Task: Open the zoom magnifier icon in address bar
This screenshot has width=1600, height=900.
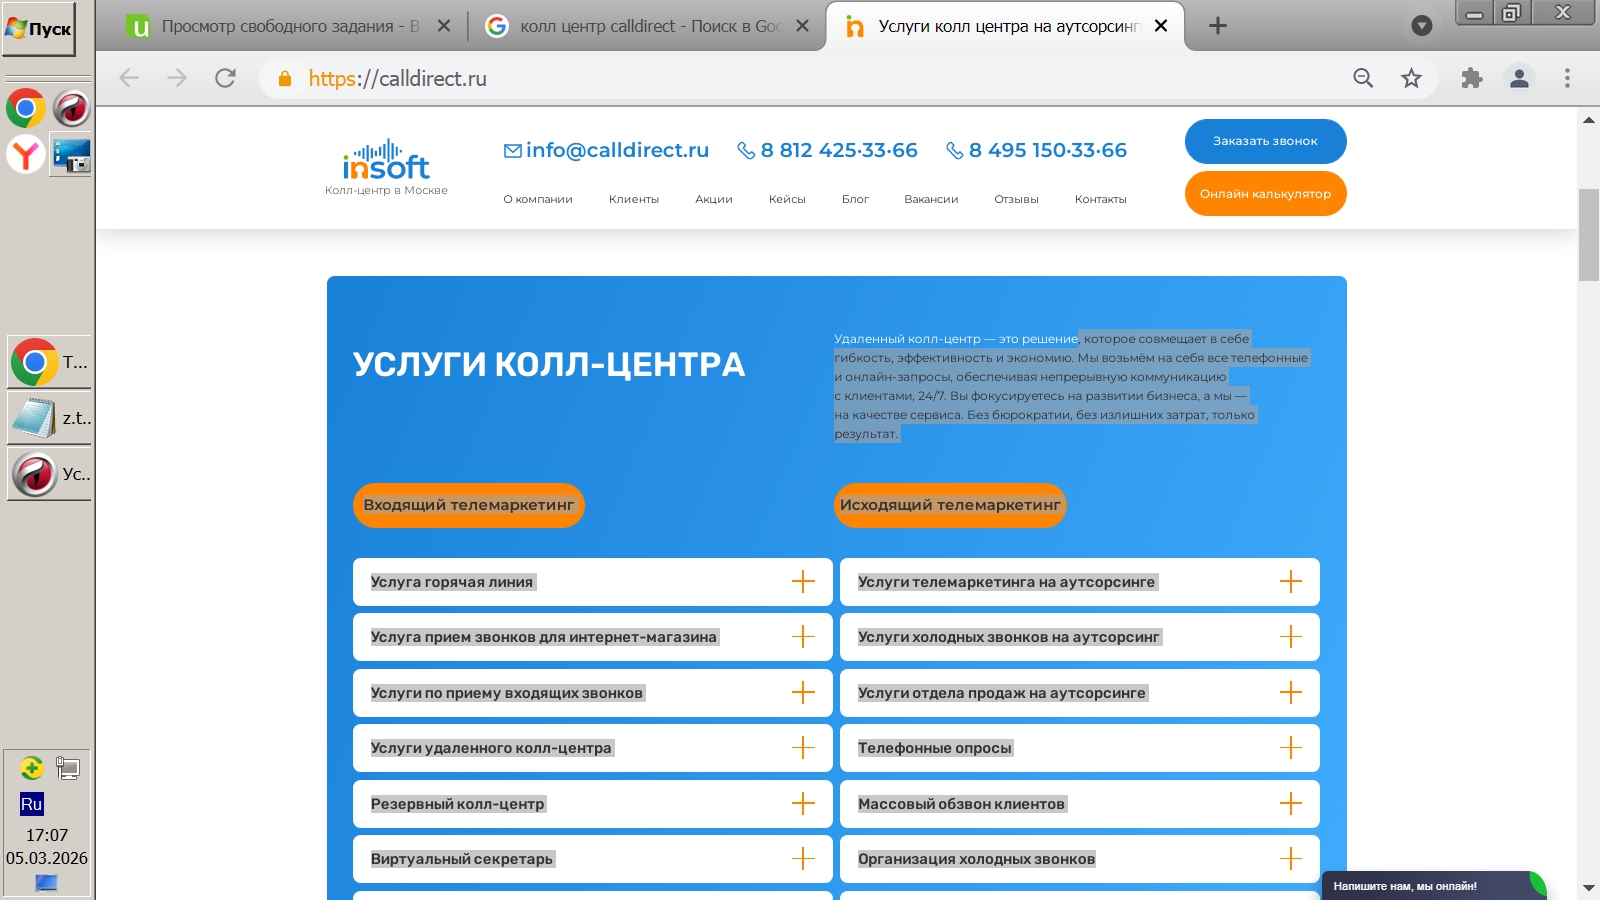Action: [1363, 78]
